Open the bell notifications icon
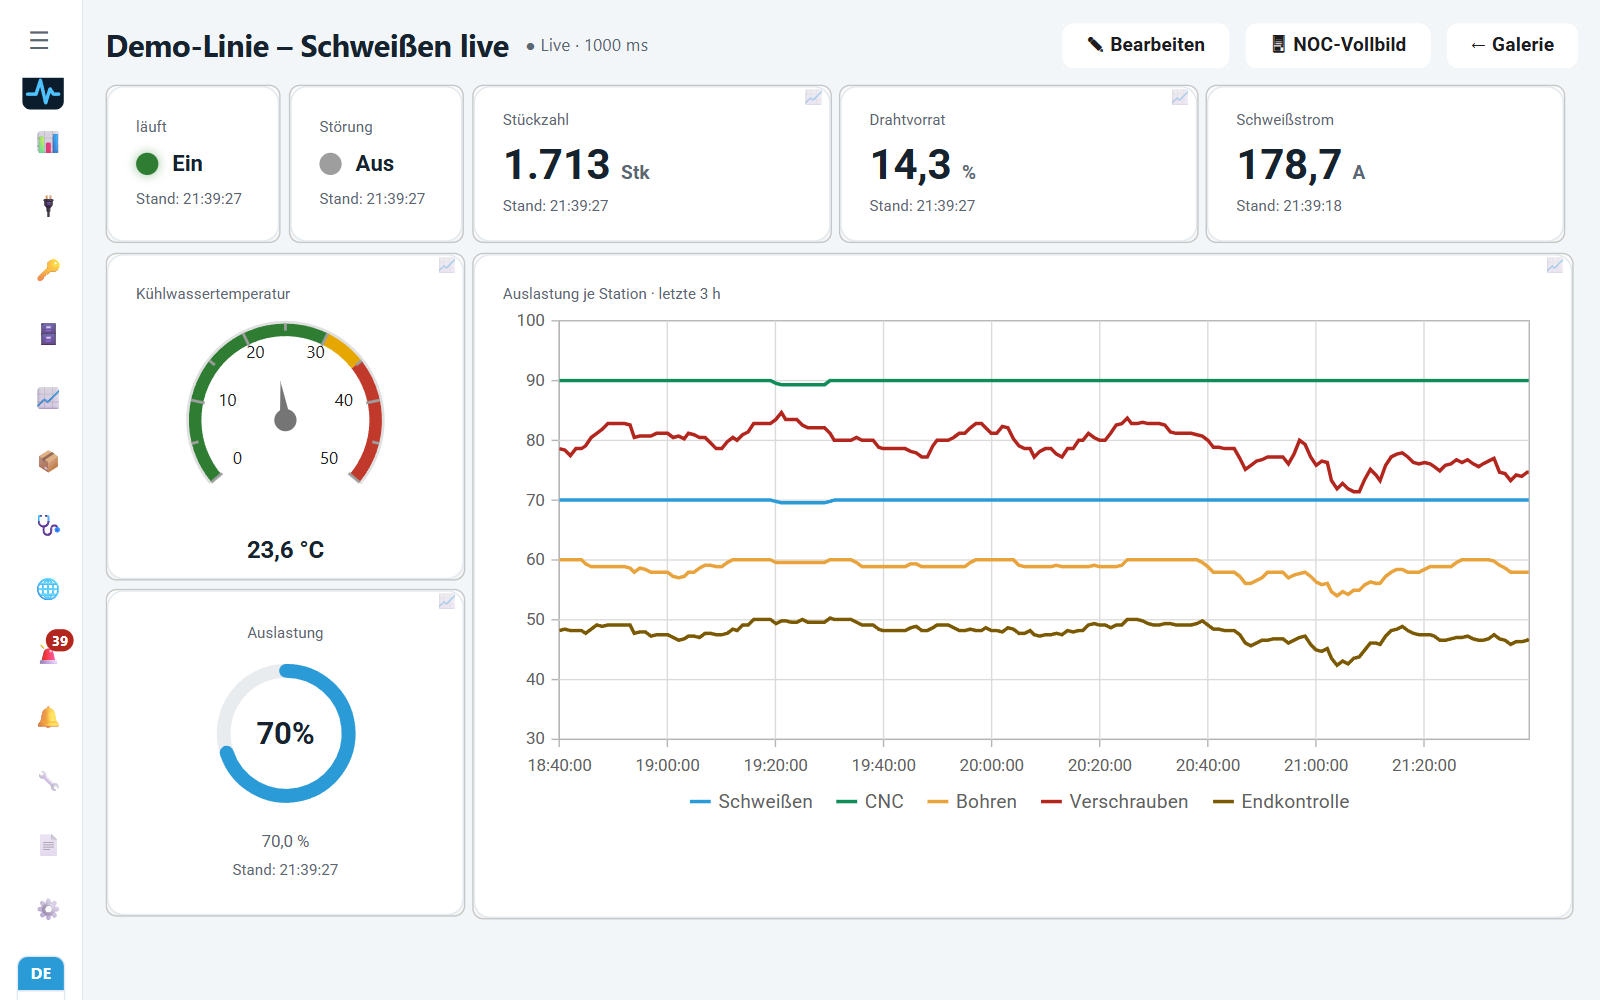 pyautogui.click(x=48, y=717)
